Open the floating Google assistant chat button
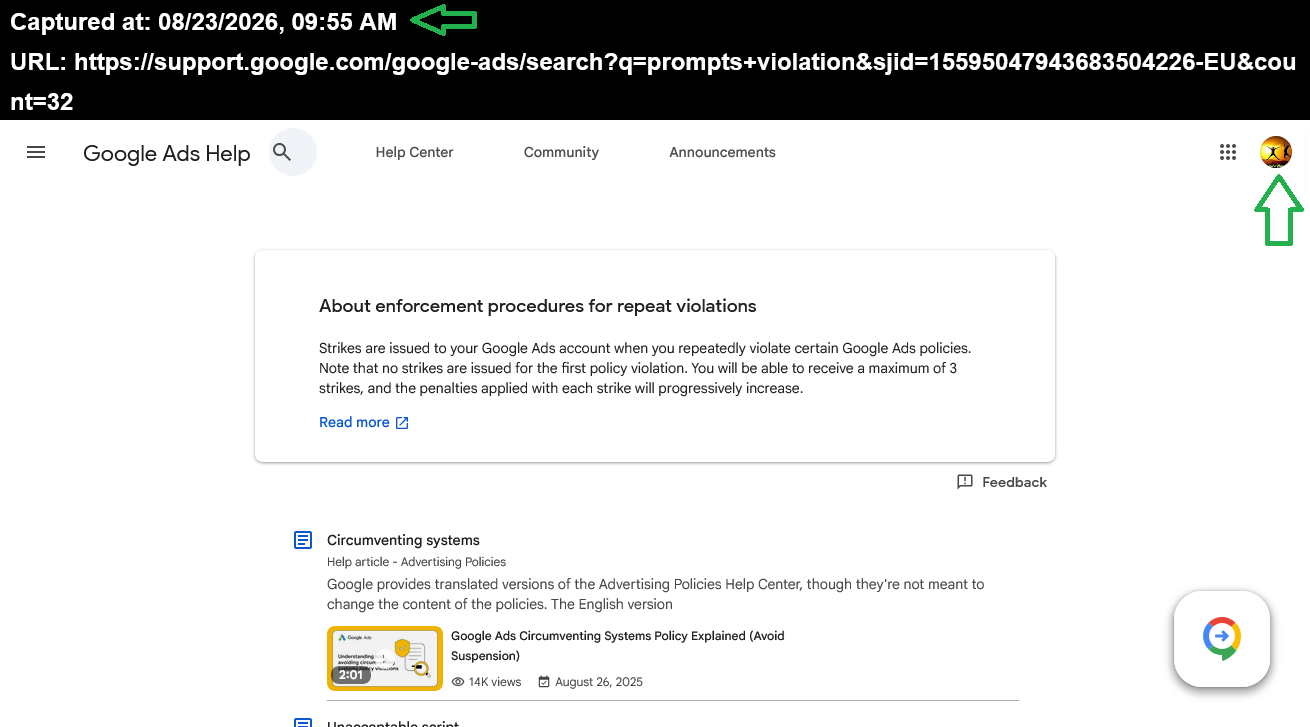This screenshot has height=727, width=1310. coord(1221,639)
